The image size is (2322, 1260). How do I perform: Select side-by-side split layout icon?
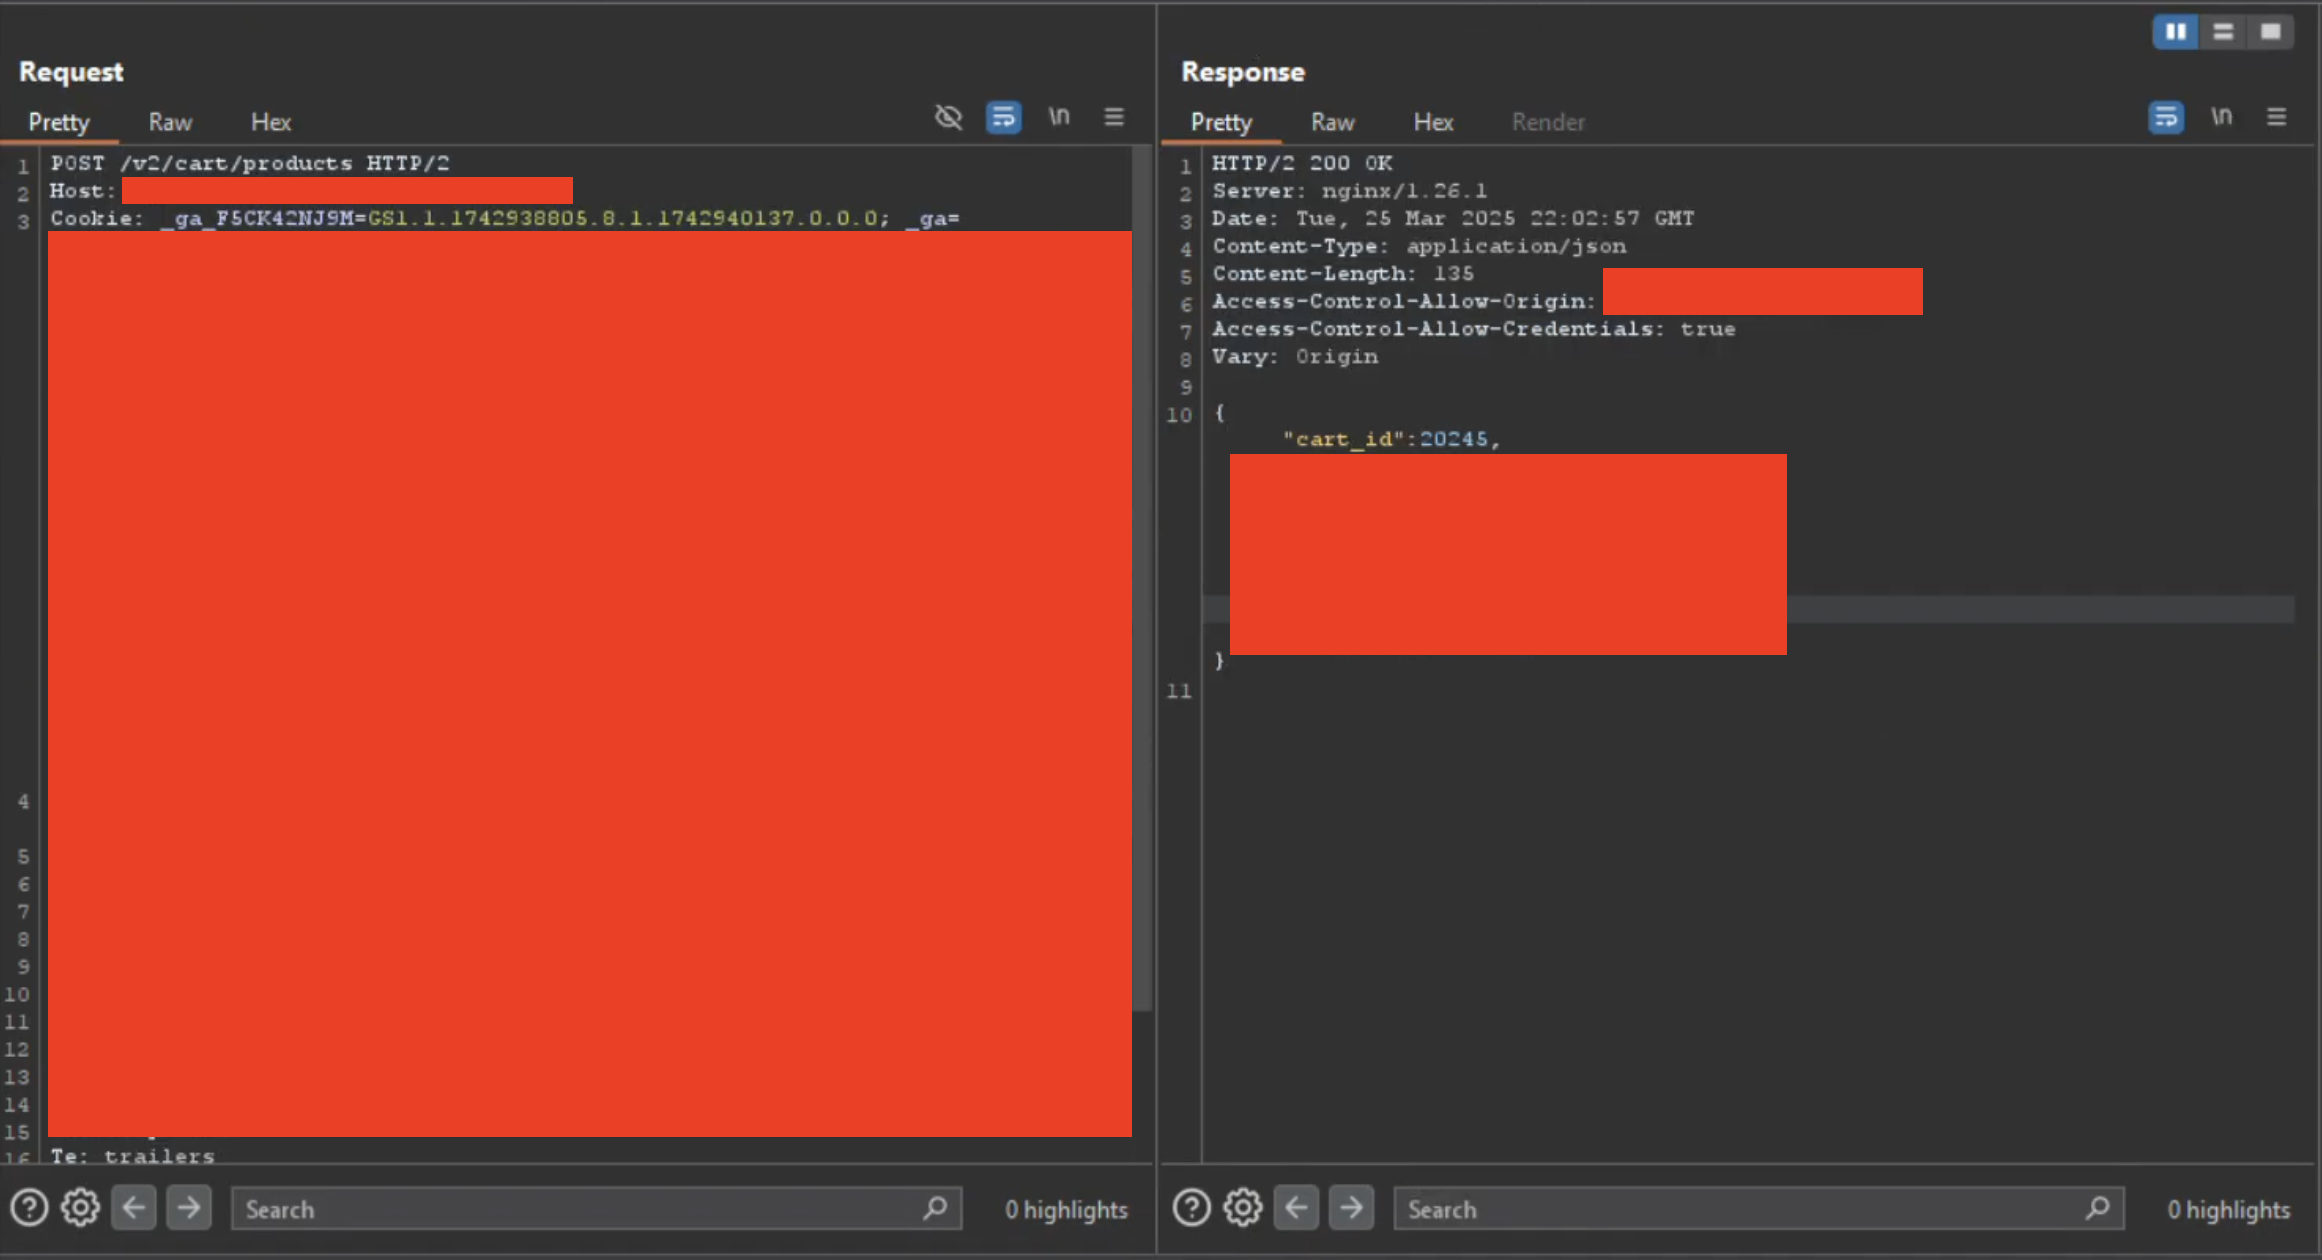tap(2176, 32)
